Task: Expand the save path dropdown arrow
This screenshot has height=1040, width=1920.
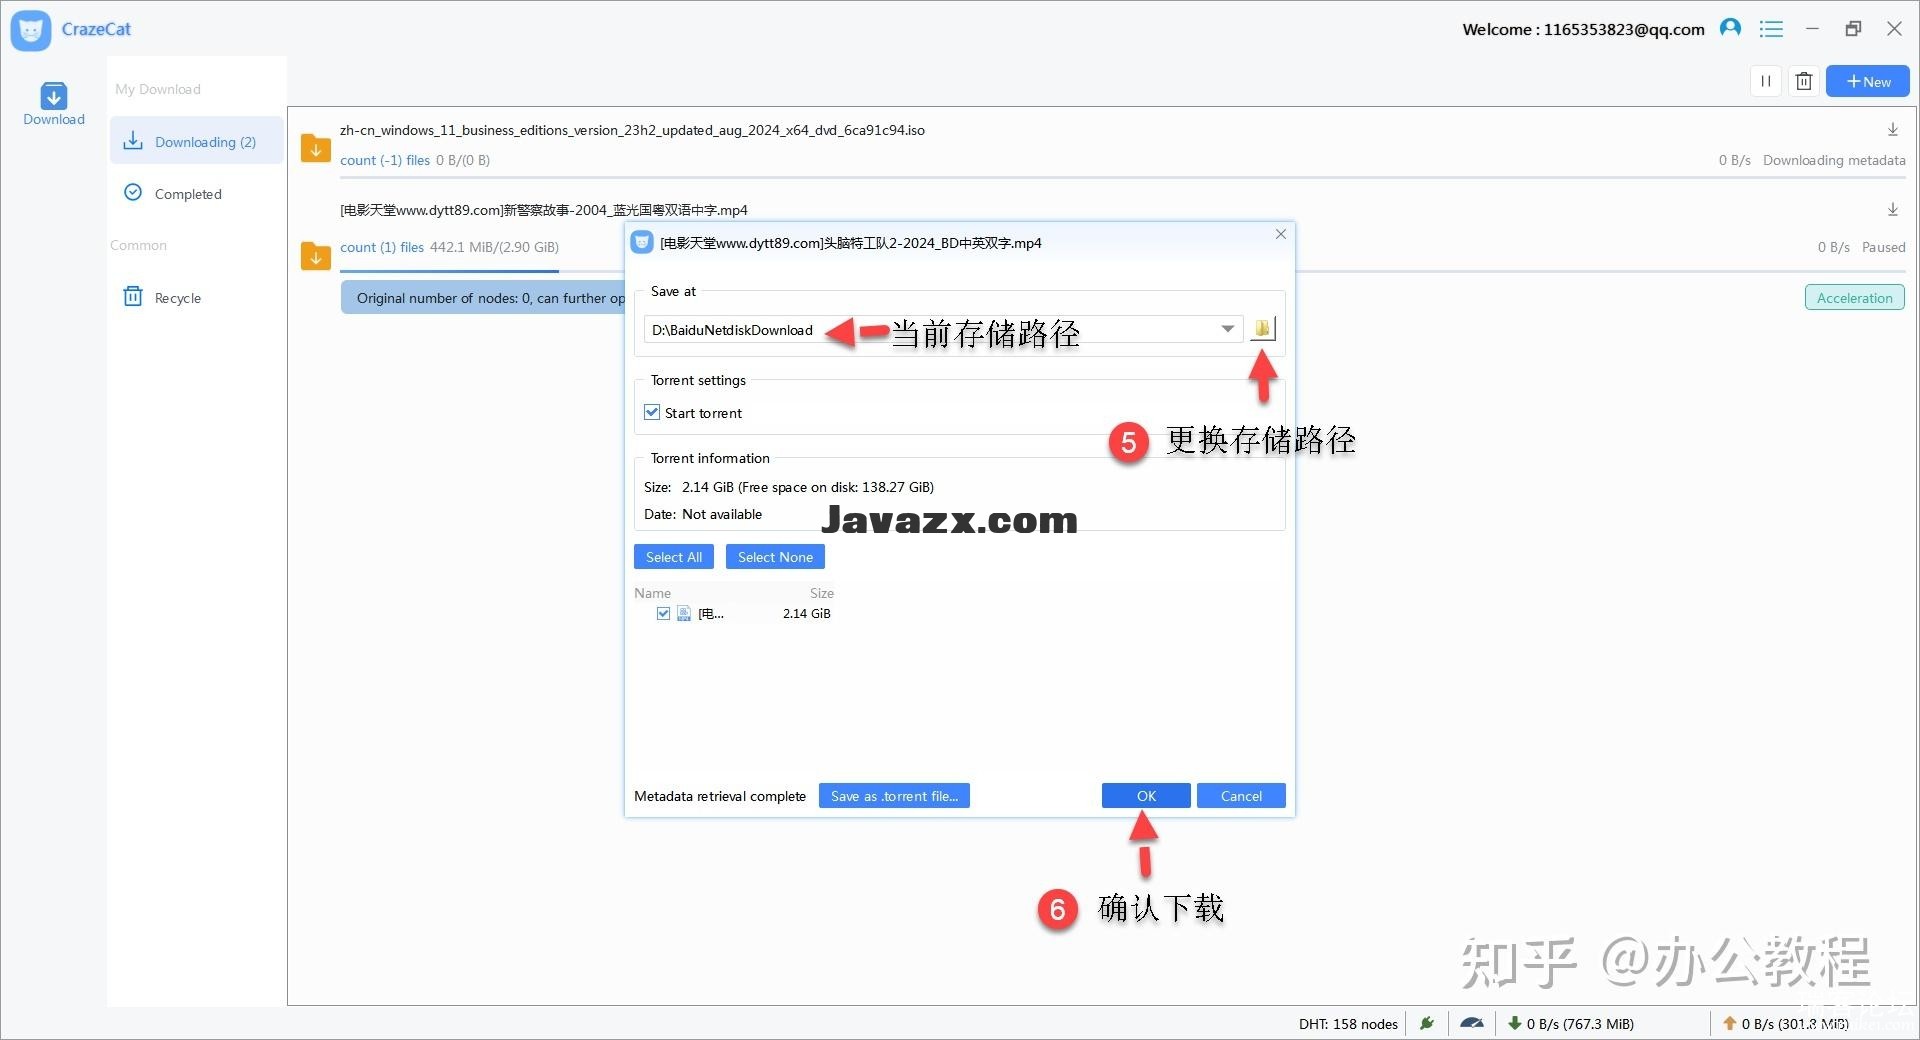Action: click(x=1227, y=329)
